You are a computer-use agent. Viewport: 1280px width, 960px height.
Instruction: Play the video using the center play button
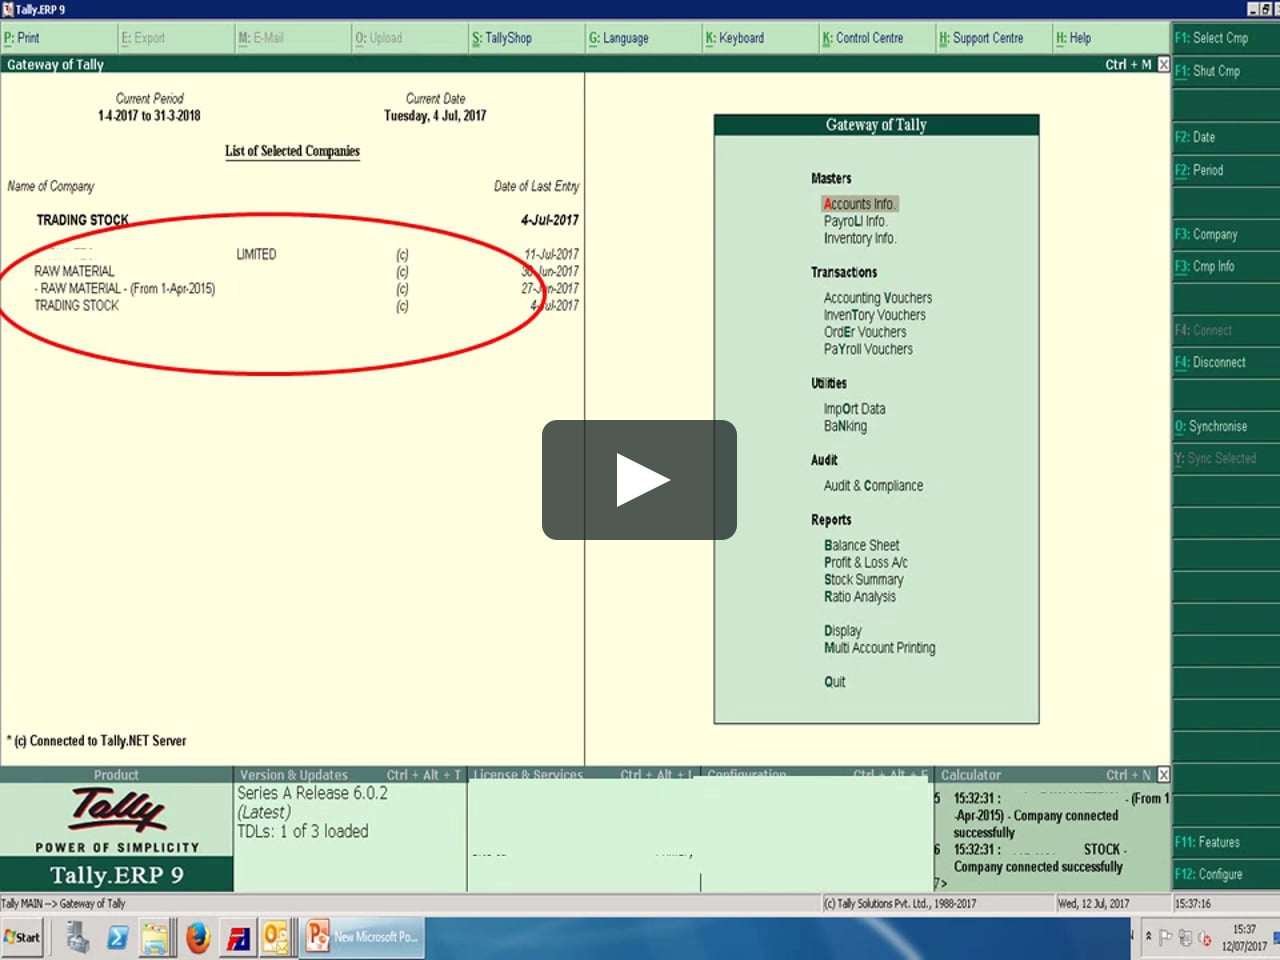[x=639, y=480]
